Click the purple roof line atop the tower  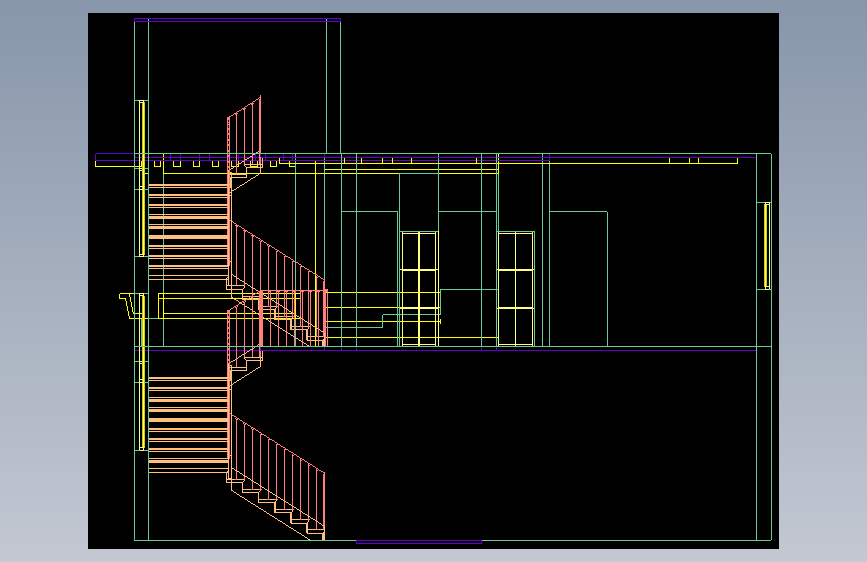237,20
